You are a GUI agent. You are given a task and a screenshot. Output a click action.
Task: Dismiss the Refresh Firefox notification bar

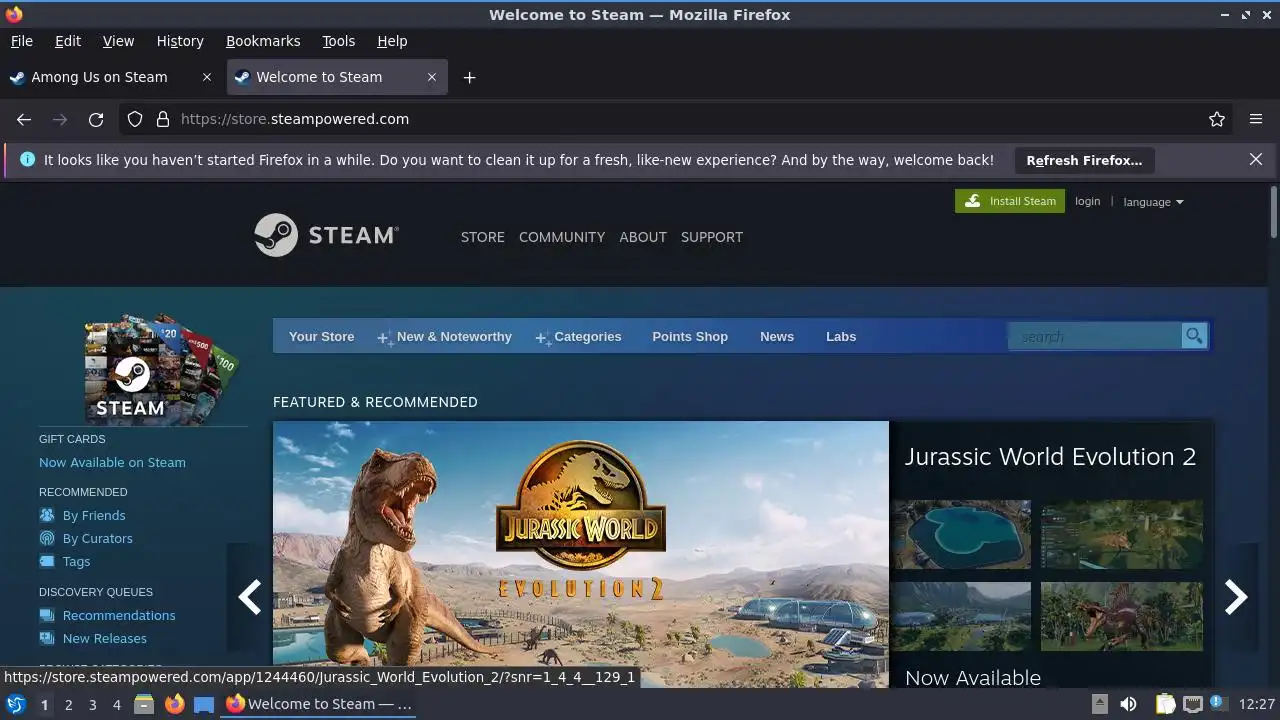click(1256, 159)
